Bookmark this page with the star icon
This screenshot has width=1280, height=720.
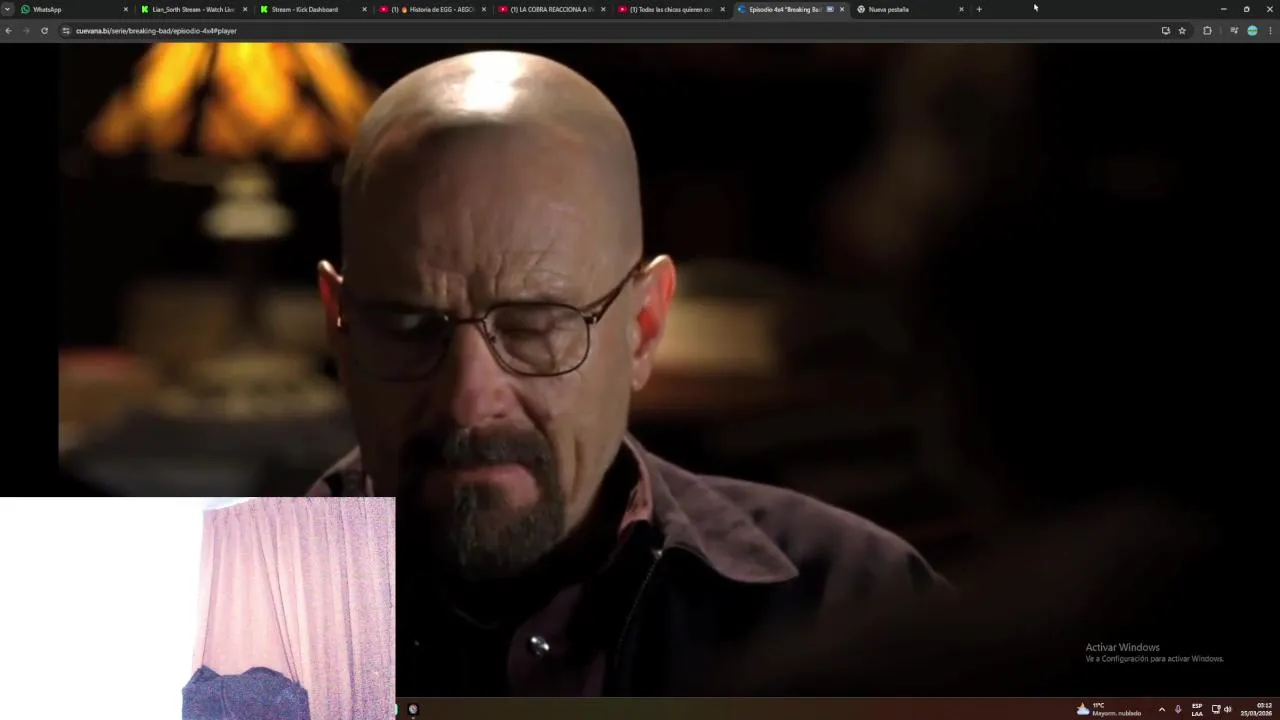point(1182,31)
